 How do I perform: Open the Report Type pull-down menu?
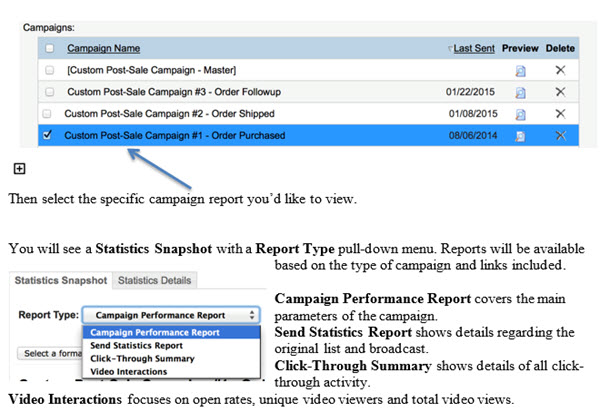click(x=174, y=314)
